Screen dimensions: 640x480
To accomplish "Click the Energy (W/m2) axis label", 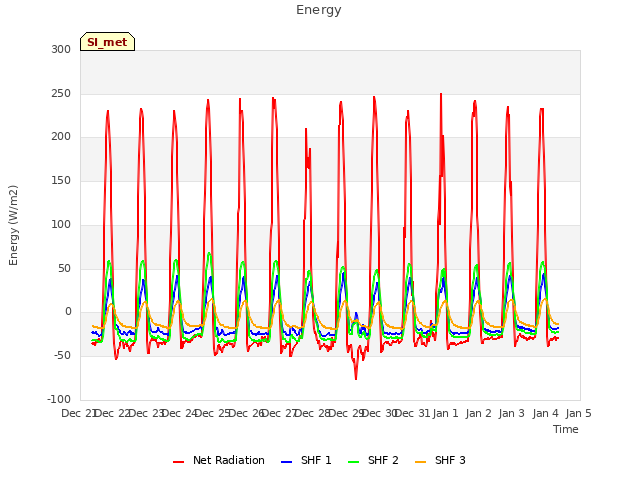I will click(13, 225).
